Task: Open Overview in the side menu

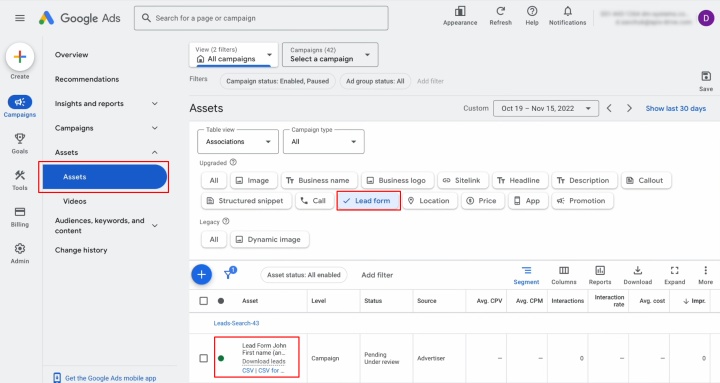Action: pos(72,55)
